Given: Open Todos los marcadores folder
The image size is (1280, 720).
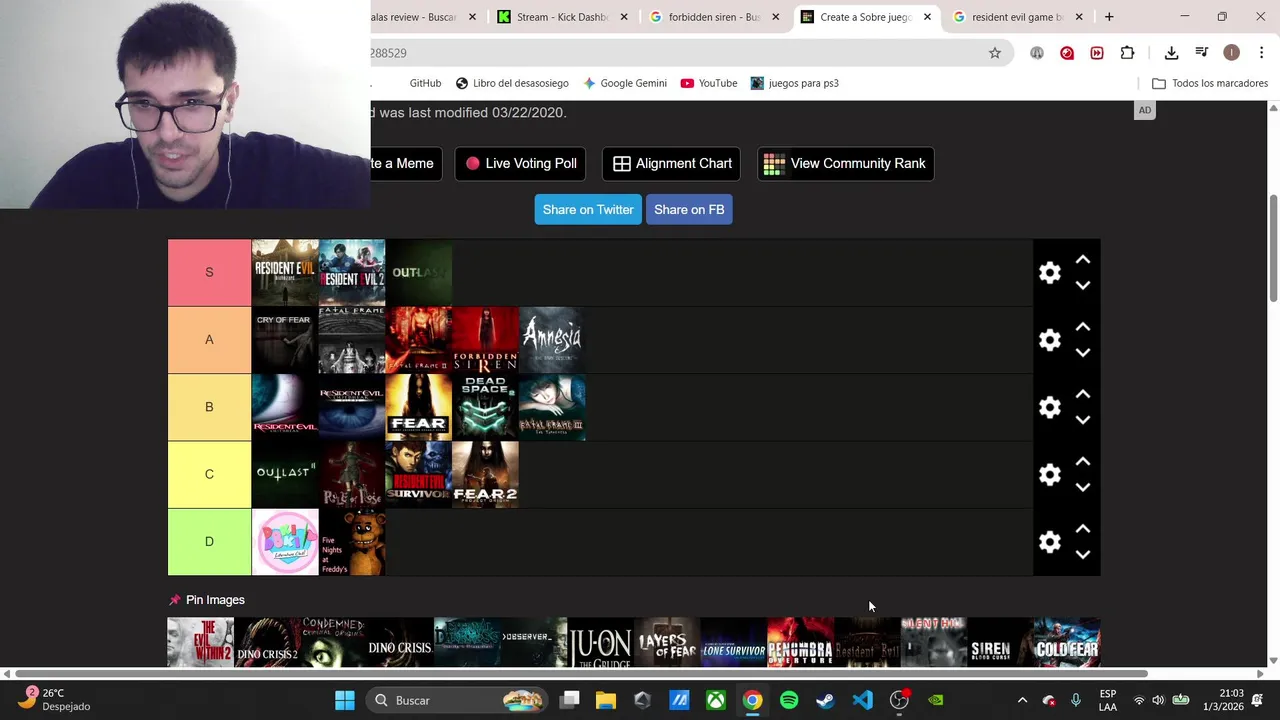Looking at the screenshot, I should pos(1210,83).
